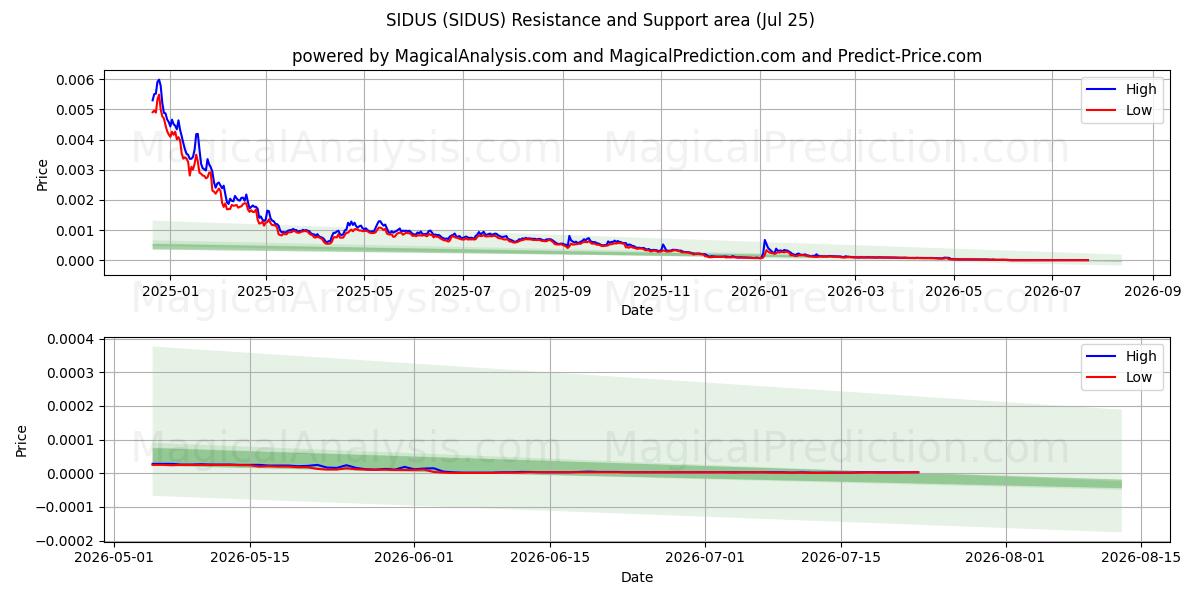Click the 2025-09 date tick label
The width and height of the screenshot is (1200, 600).
point(563,290)
